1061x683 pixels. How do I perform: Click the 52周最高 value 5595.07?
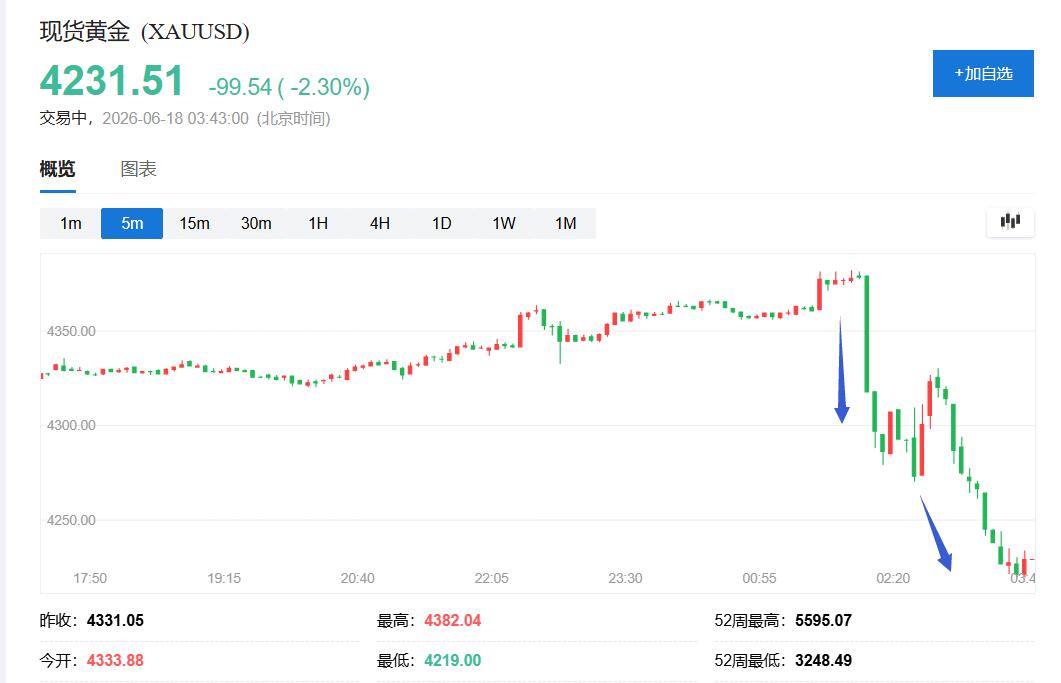tap(823, 620)
